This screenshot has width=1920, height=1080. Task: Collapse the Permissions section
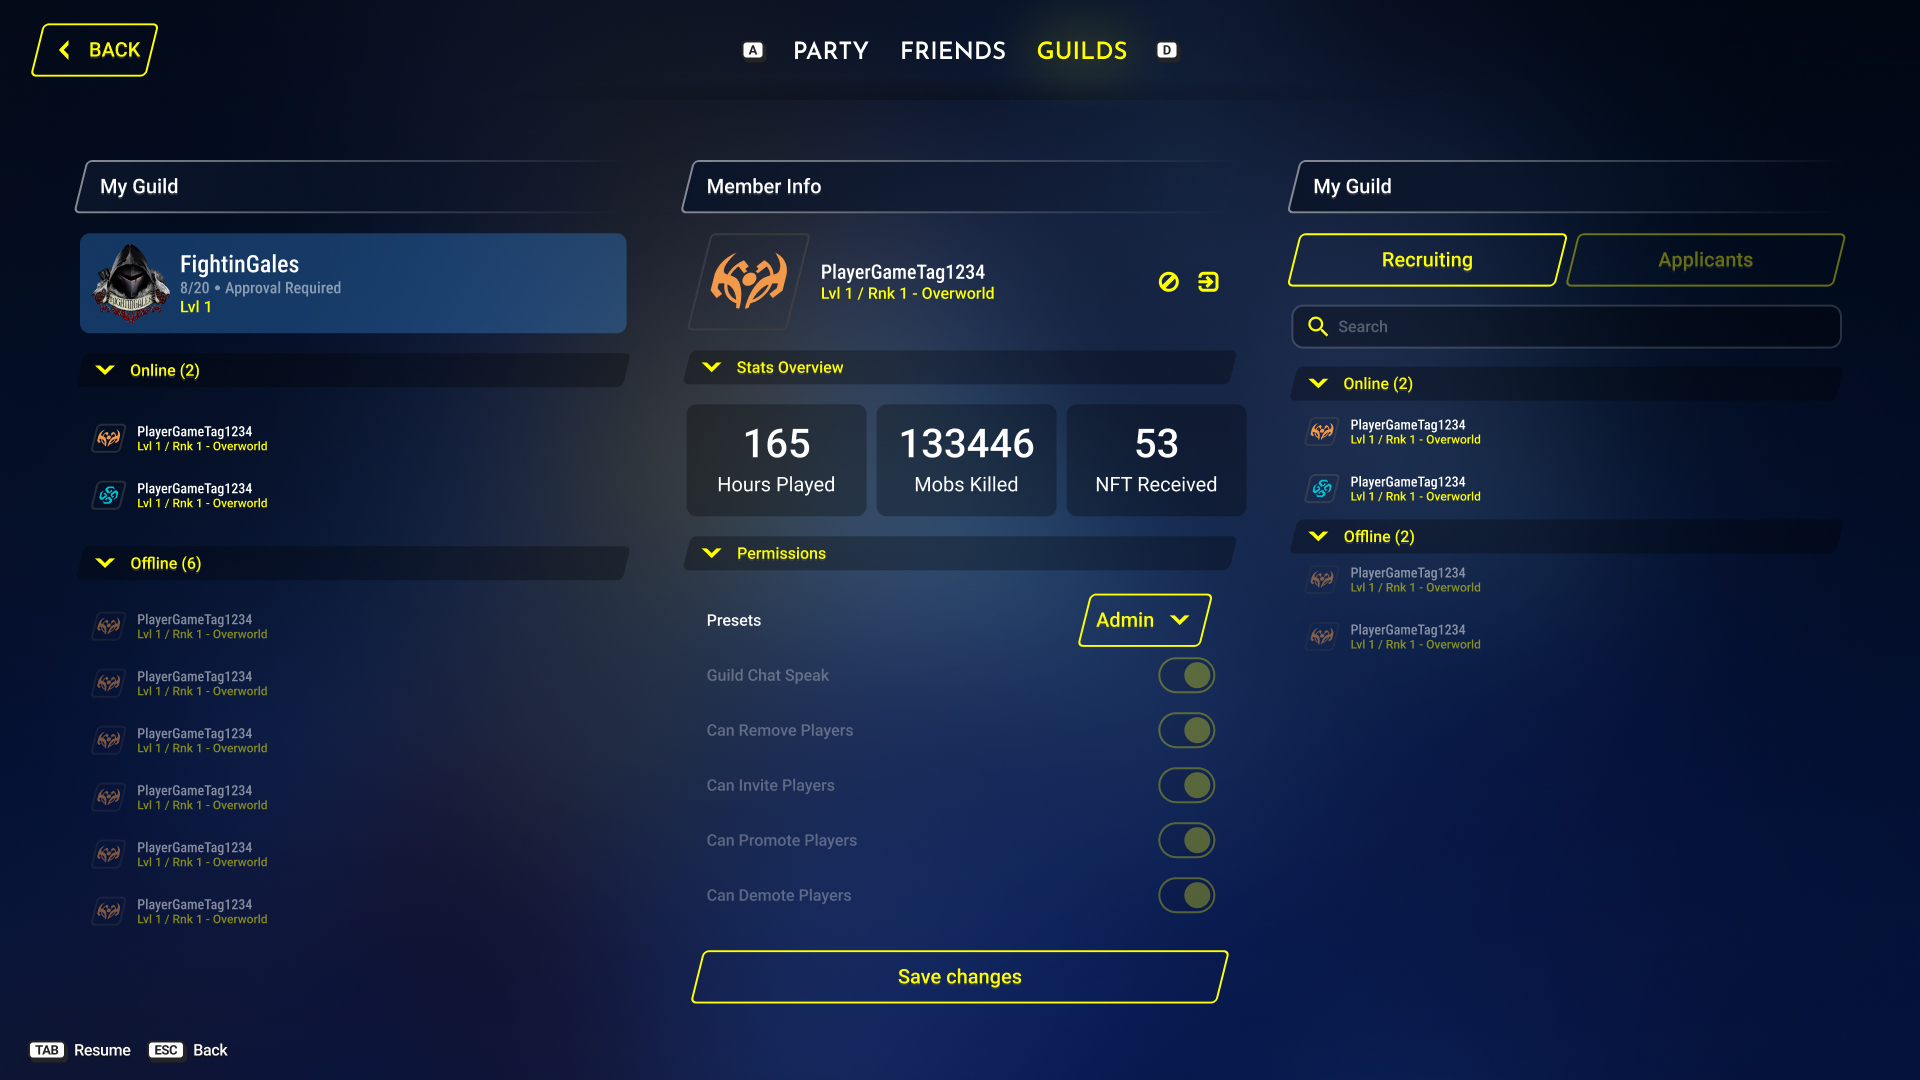pyautogui.click(x=960, y=553)
